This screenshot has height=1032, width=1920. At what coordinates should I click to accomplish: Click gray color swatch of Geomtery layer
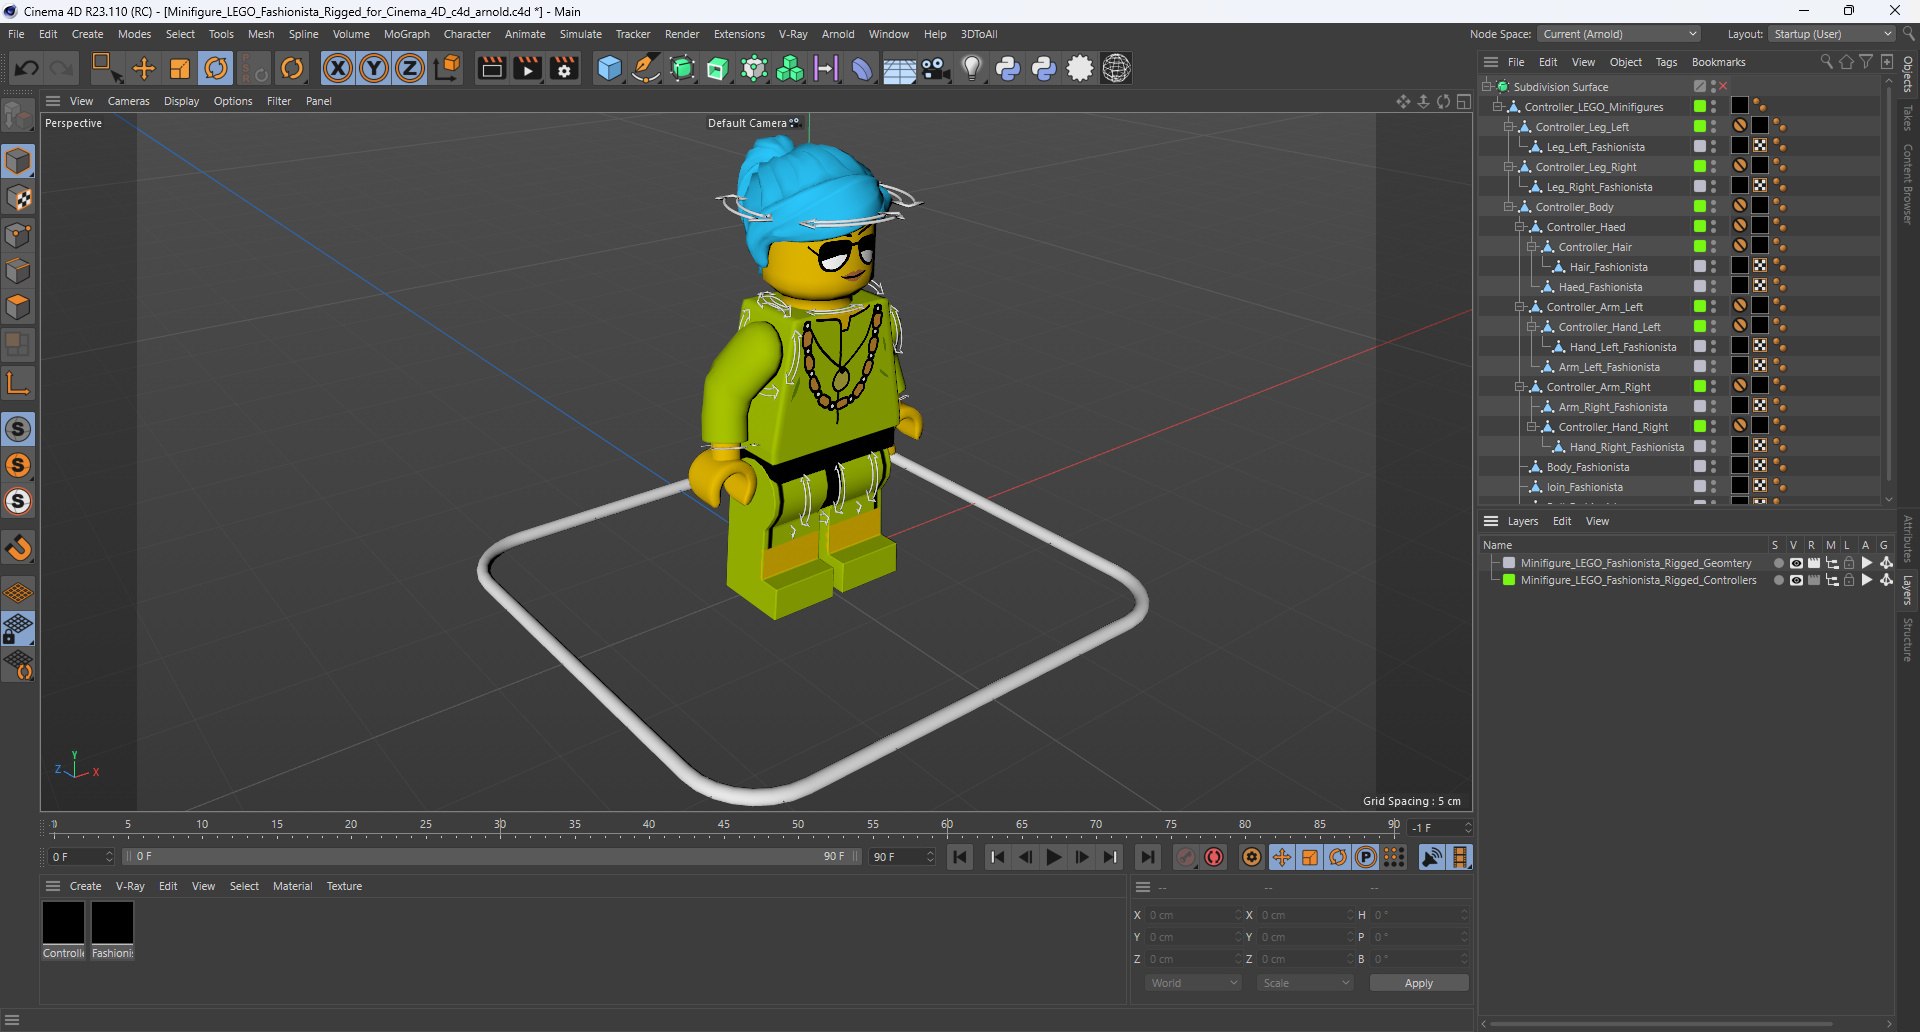tap(1509, 563)
